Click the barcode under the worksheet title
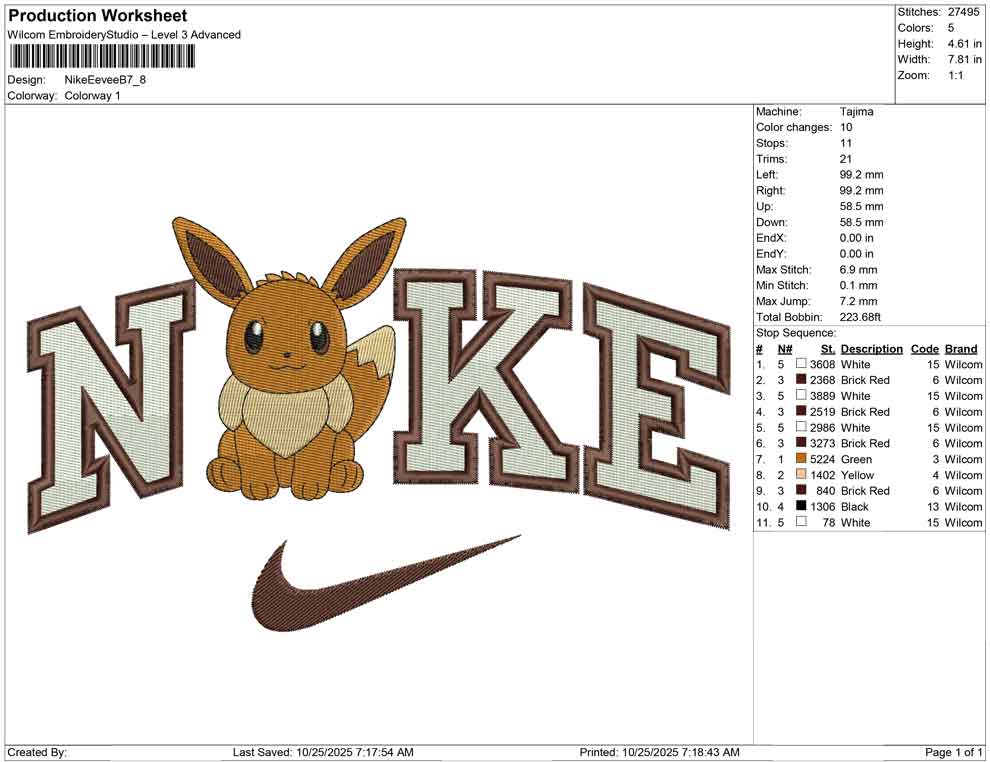 102,57
